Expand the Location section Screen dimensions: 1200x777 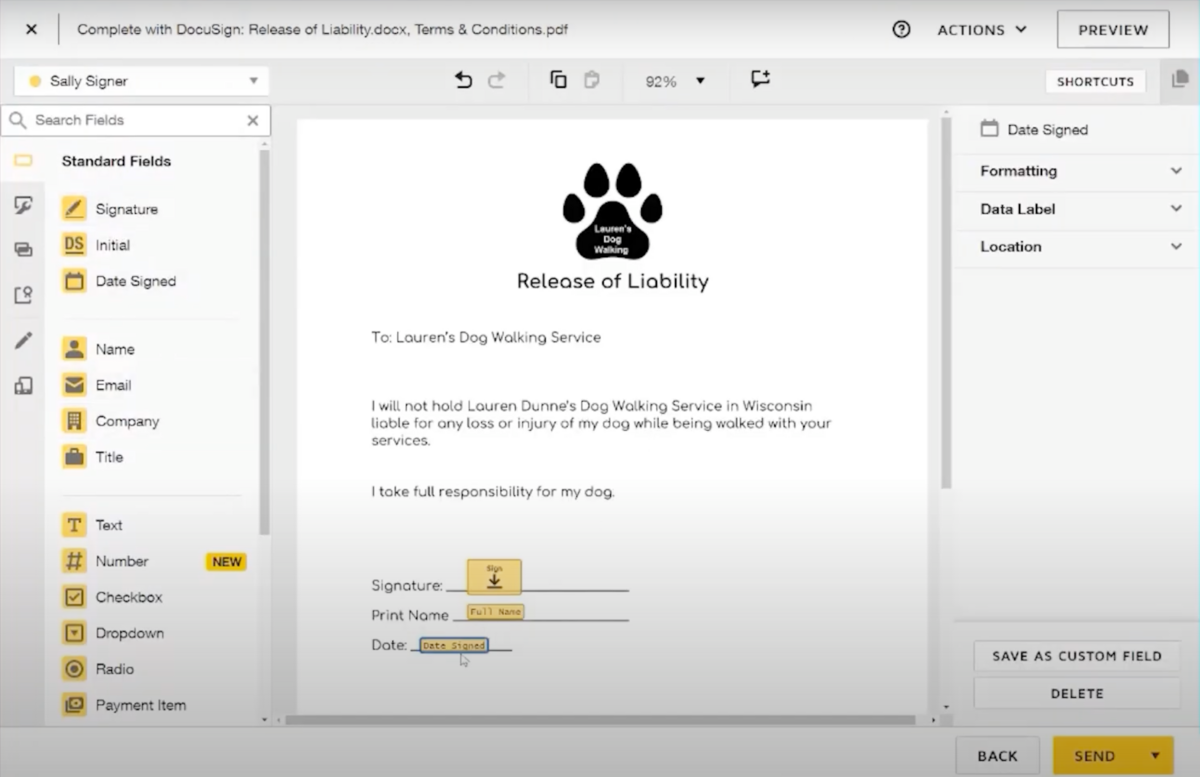tap(1076, 246)
